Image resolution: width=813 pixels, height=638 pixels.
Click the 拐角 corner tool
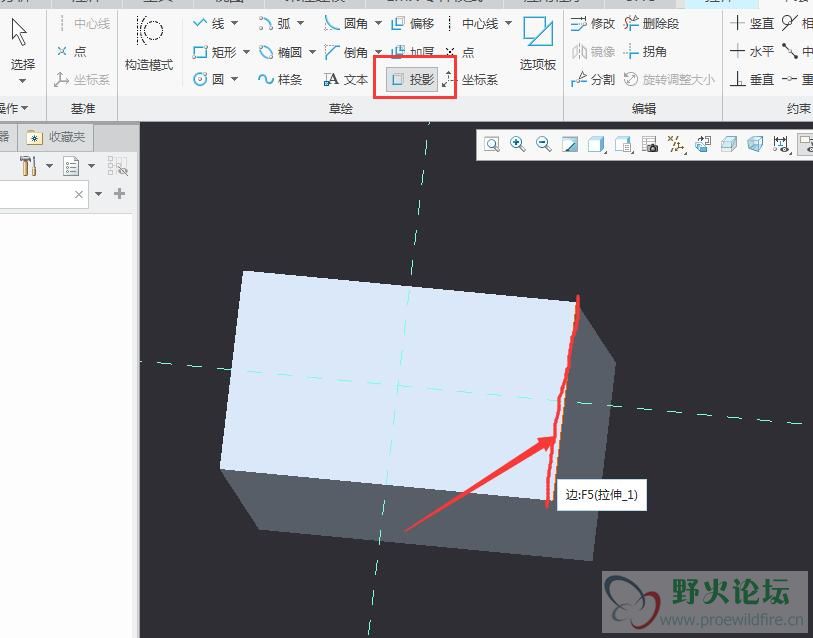point(646,52)
